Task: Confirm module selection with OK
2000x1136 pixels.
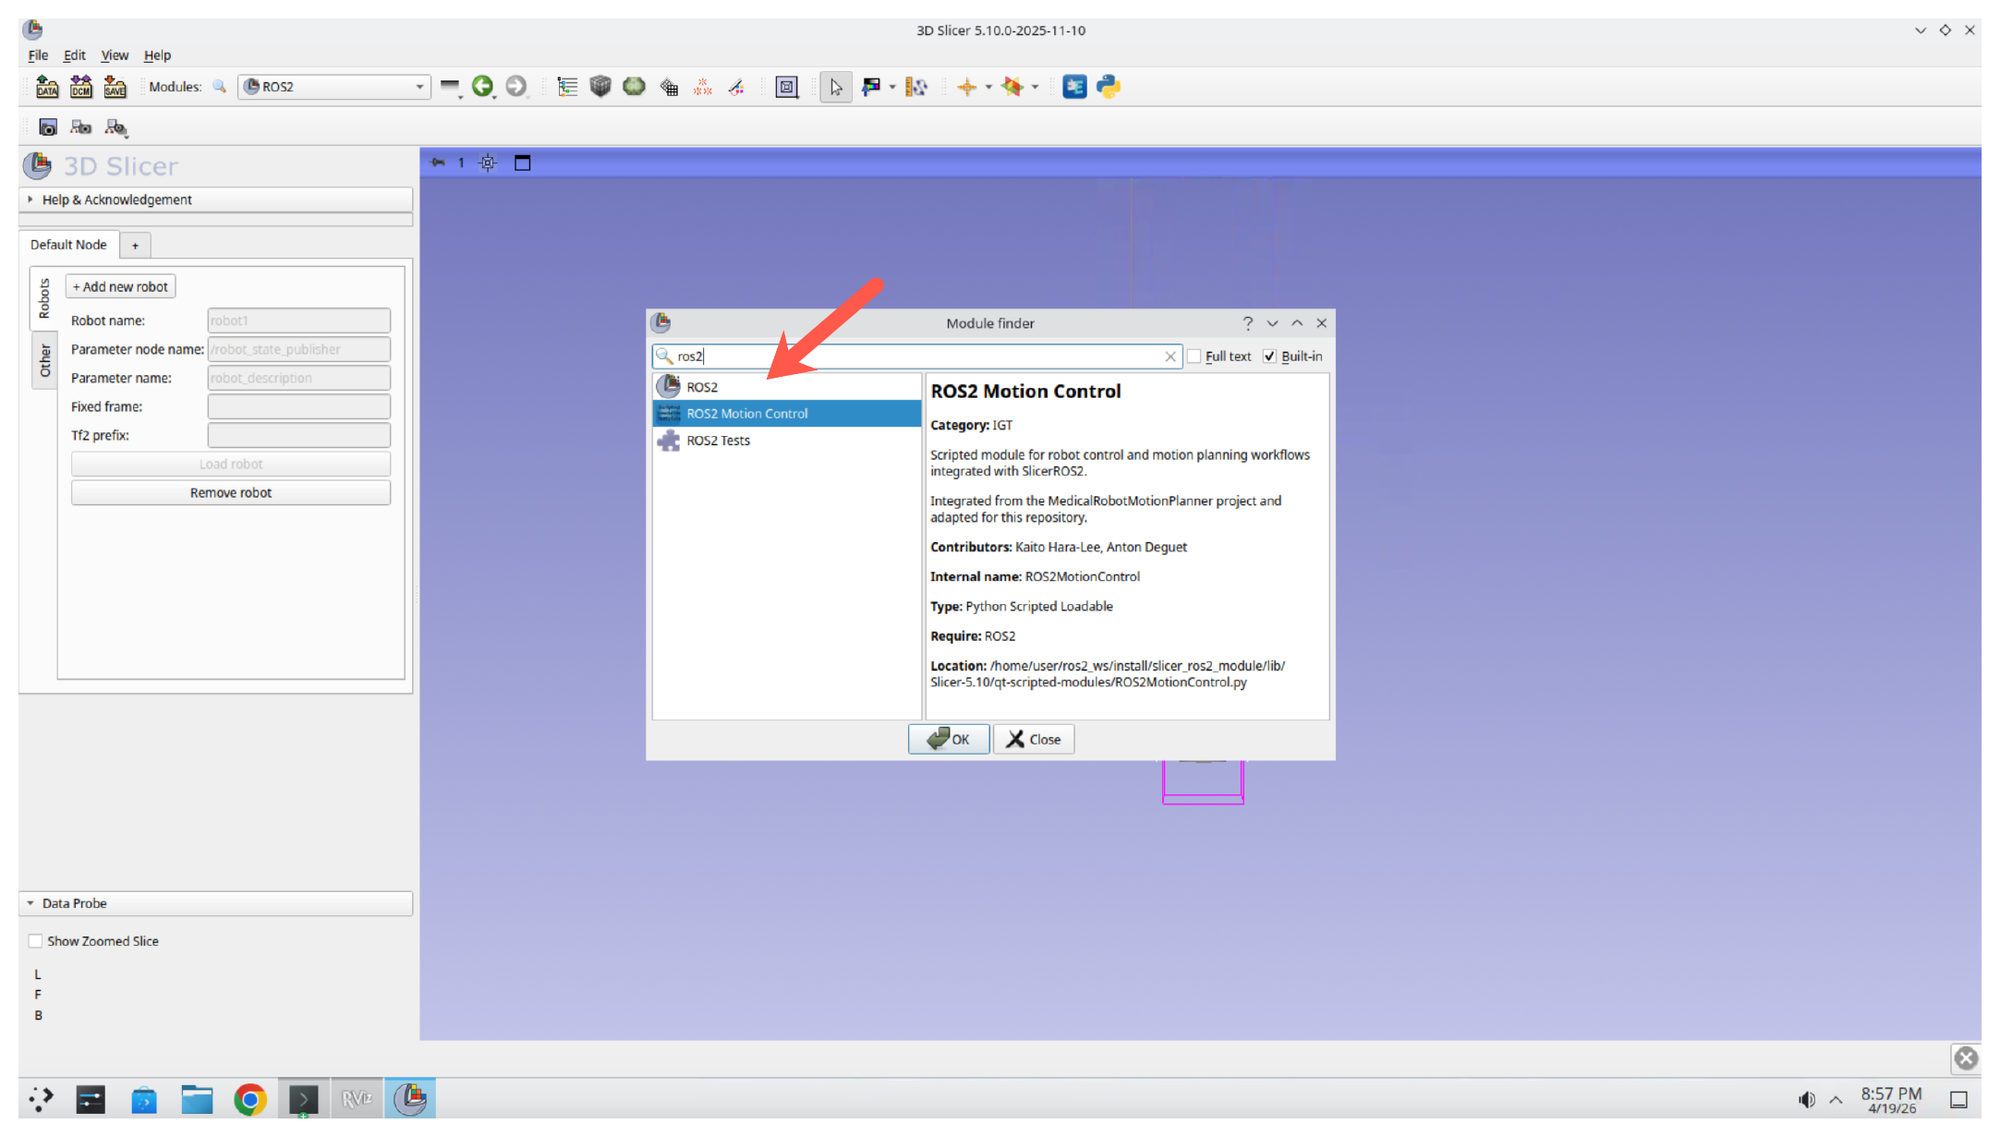Action: coord(948,739)
